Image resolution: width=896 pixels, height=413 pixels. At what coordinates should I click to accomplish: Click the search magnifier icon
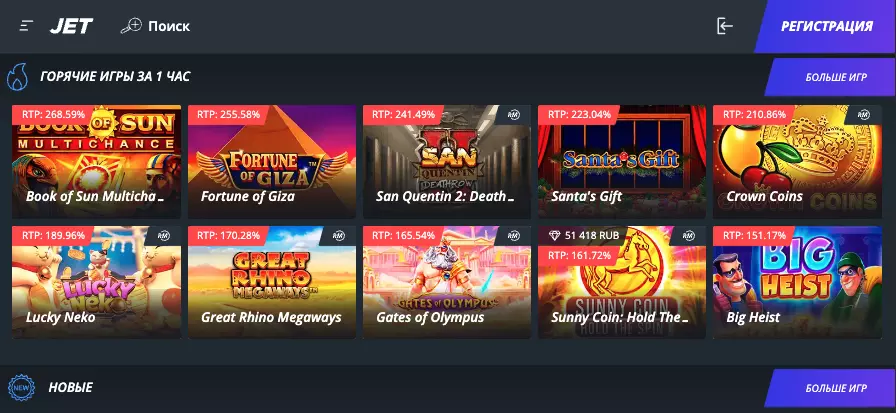(x=131, y=26)
